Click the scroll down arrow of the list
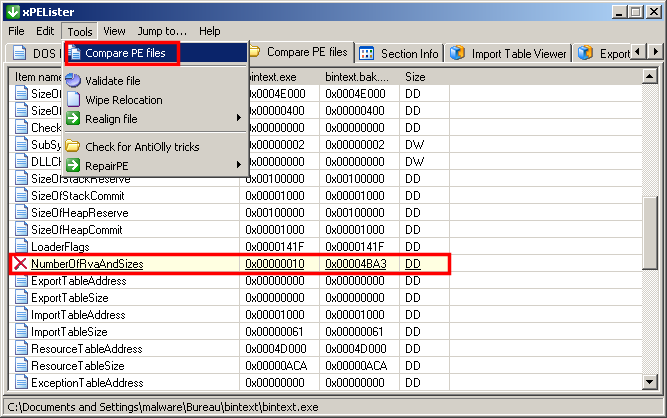667x418 pixels. click(651, 383)
